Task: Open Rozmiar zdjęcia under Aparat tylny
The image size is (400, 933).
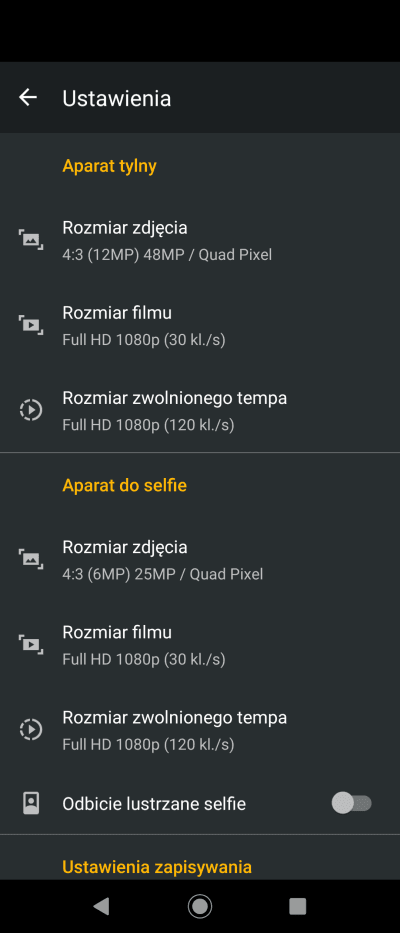Action: click(200, 240)
